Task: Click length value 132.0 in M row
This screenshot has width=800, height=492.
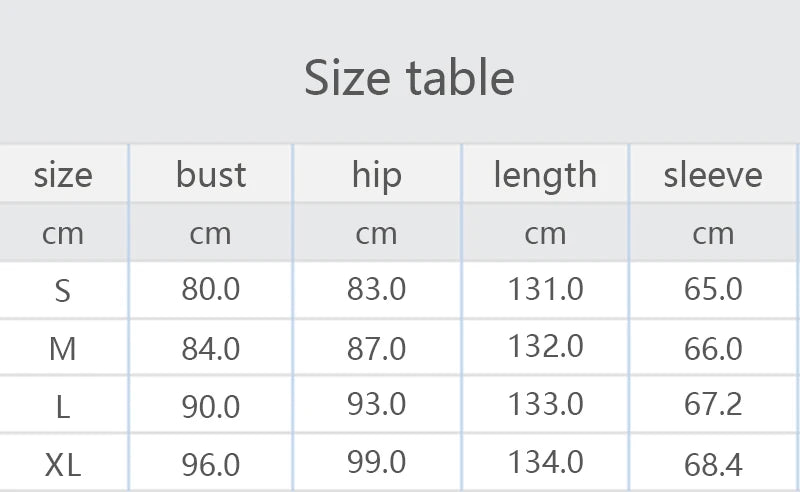Action: click(x=545, y=347)
